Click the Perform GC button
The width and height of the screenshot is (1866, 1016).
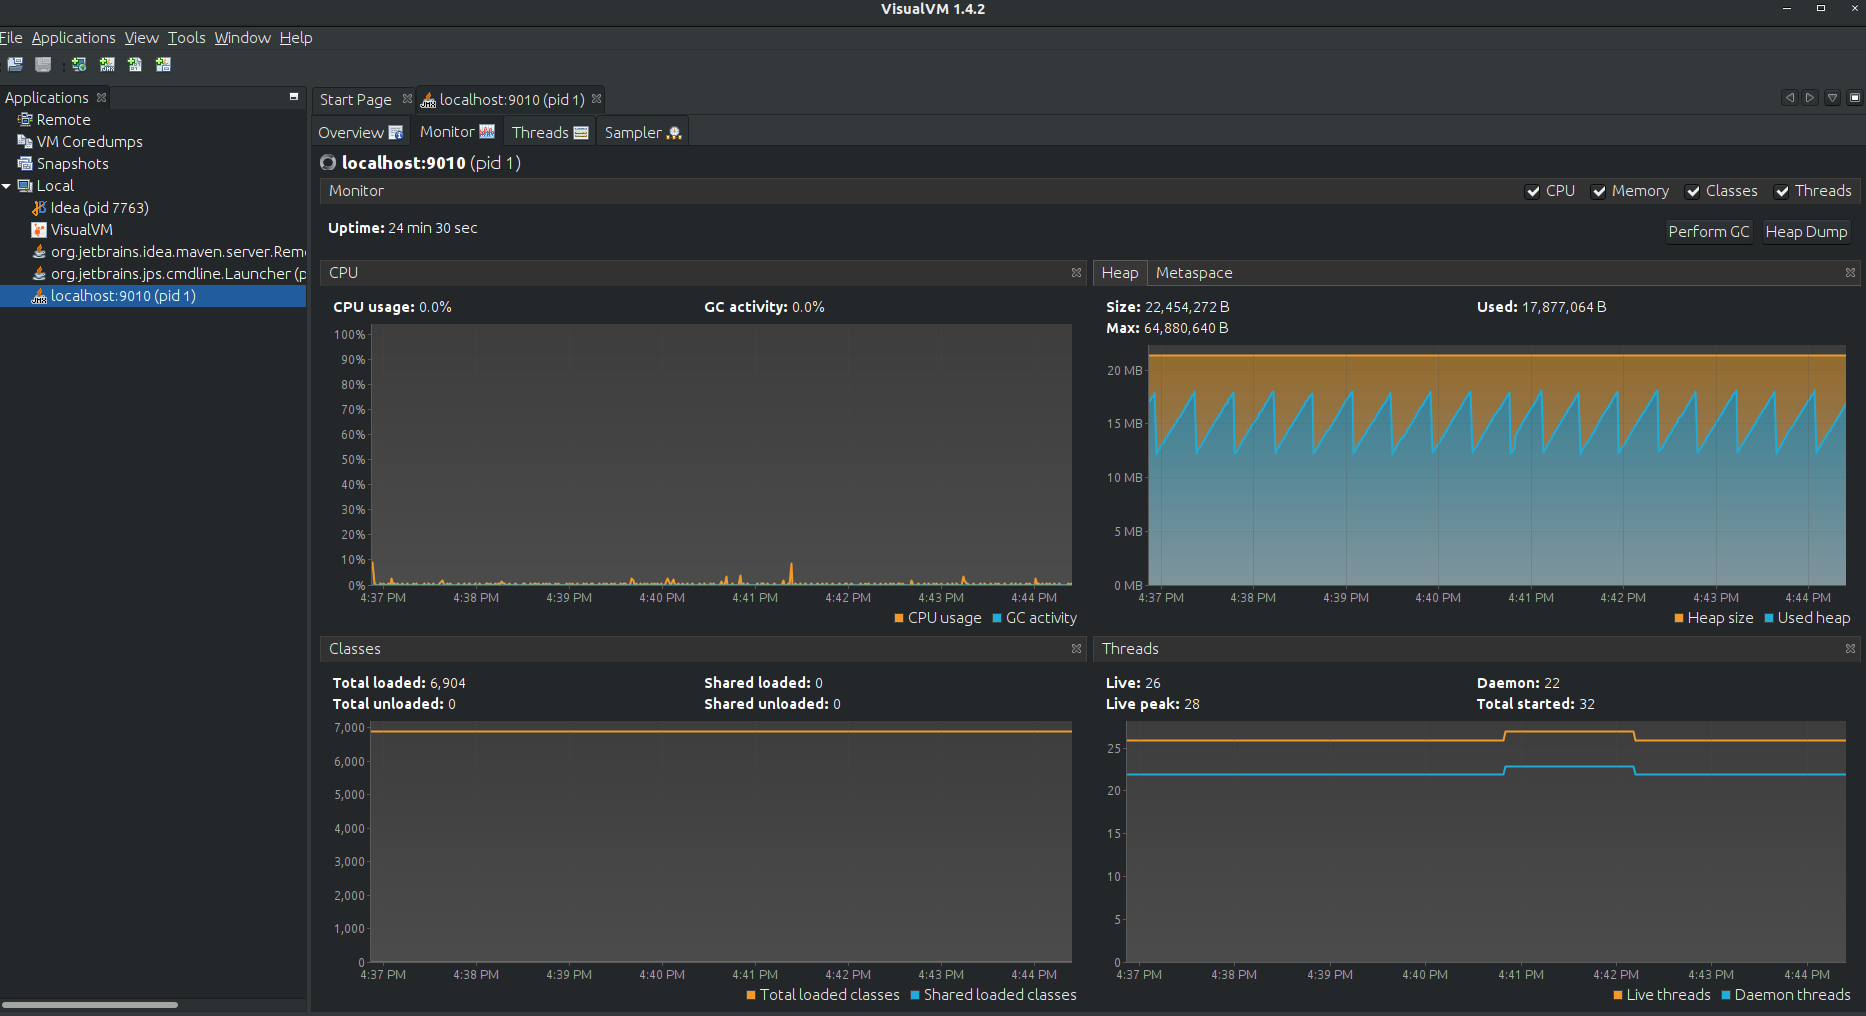pyautogui.click(x=1708, y=232)
